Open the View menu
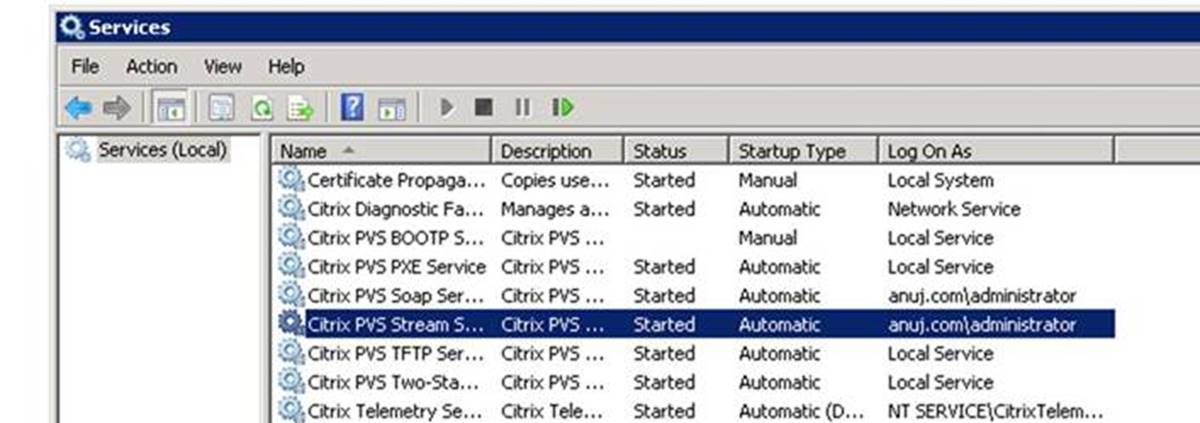The image size is (1200, 423). click(x=223, y=67)
